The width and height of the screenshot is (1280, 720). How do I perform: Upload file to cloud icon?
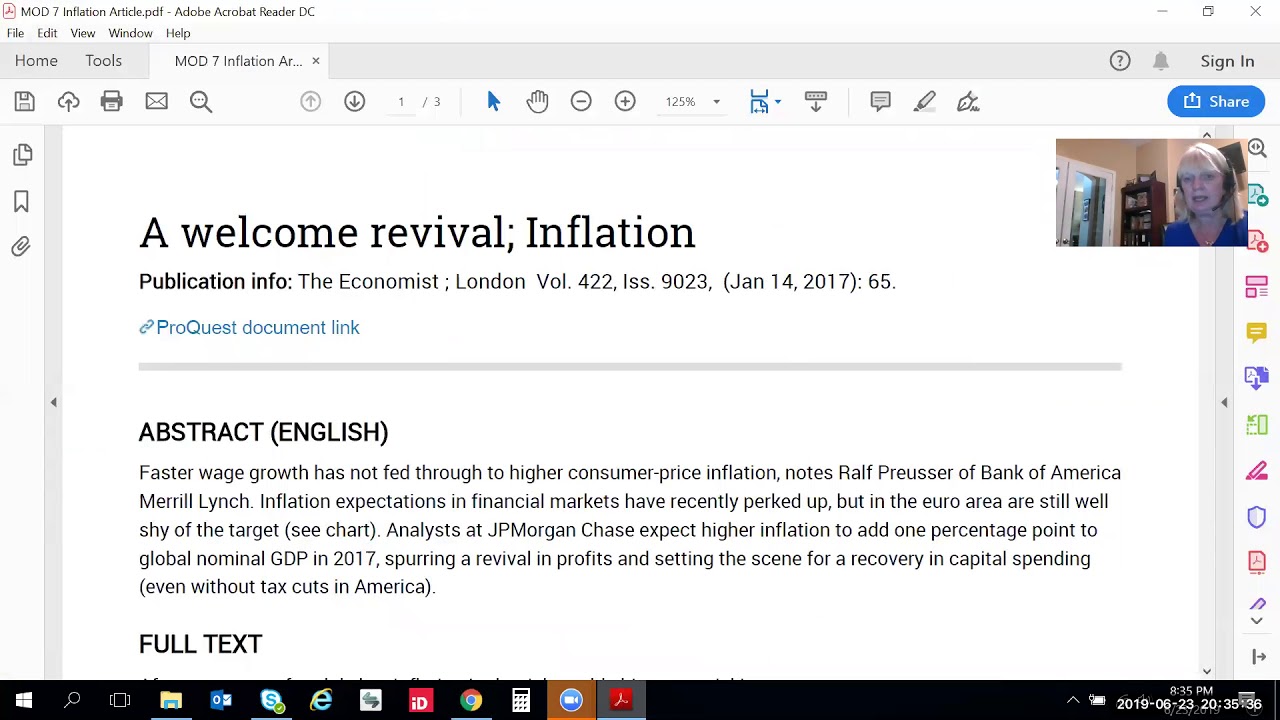pos(68,101)
